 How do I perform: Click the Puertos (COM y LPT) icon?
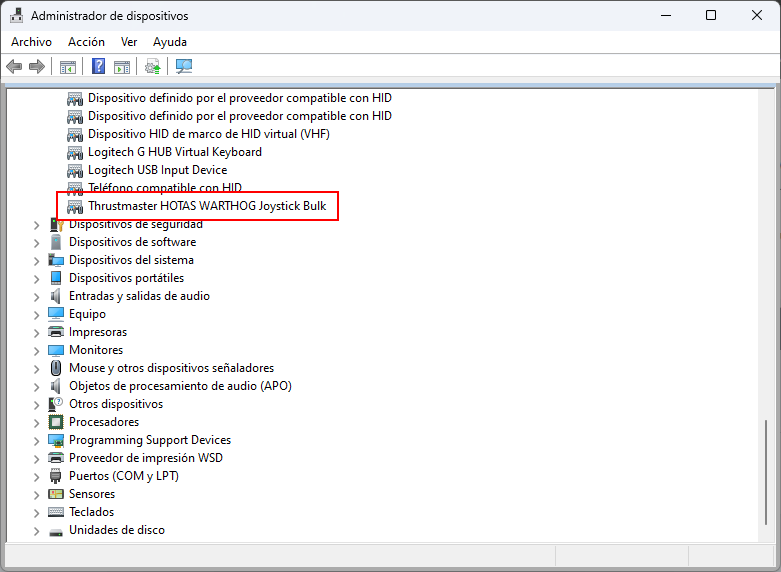tap(56, 476)
